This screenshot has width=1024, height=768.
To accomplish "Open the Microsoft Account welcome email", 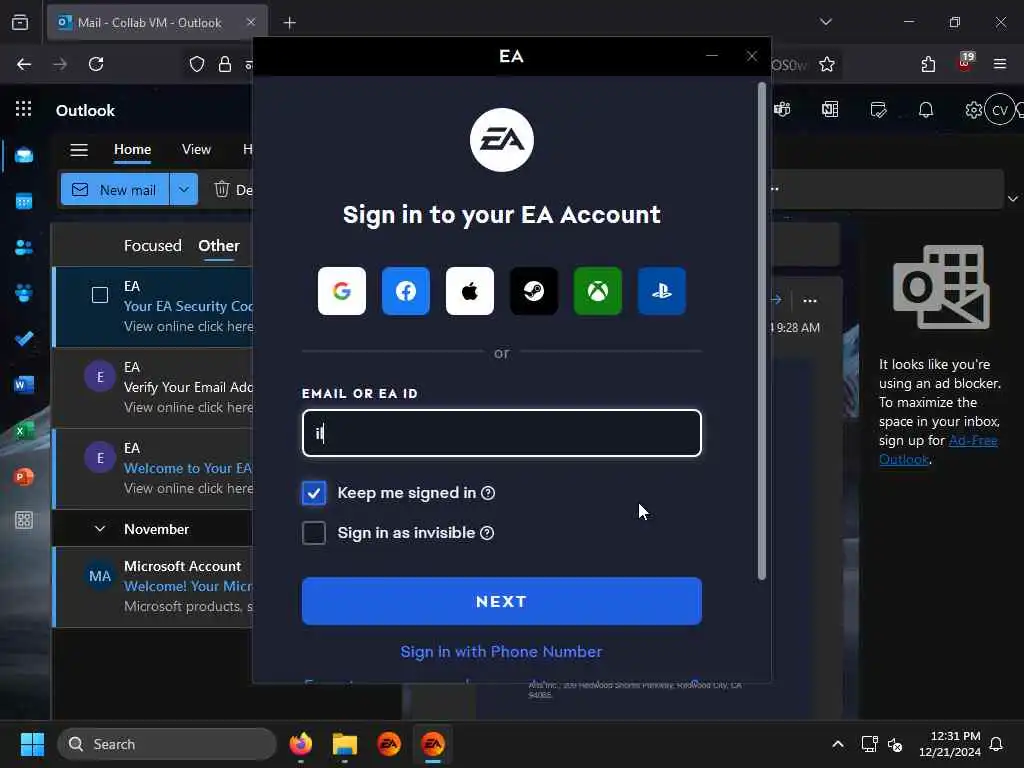I will 153,586.
